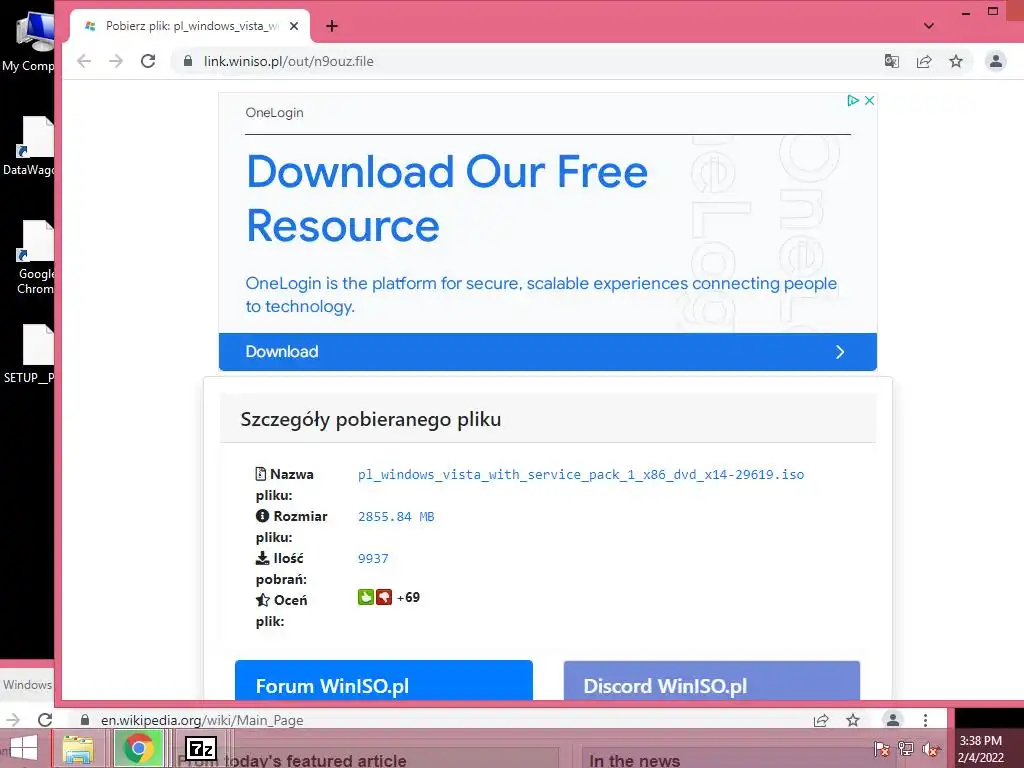Open Discord WinISO.pl button
1024x768 pixels.
(712, 680)
